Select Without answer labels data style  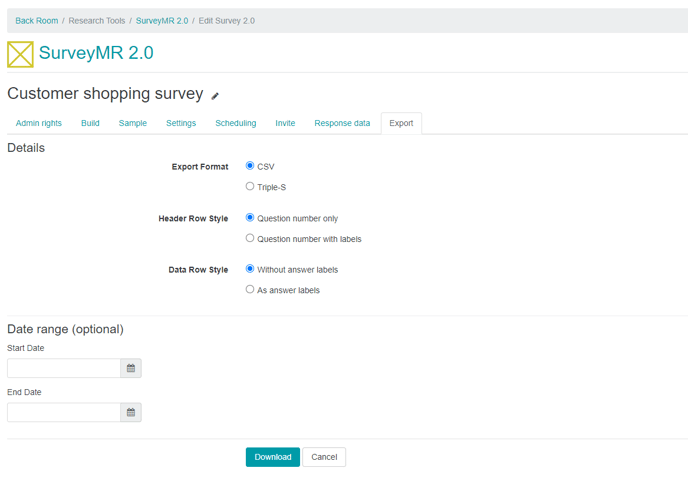tap(250, 269)
